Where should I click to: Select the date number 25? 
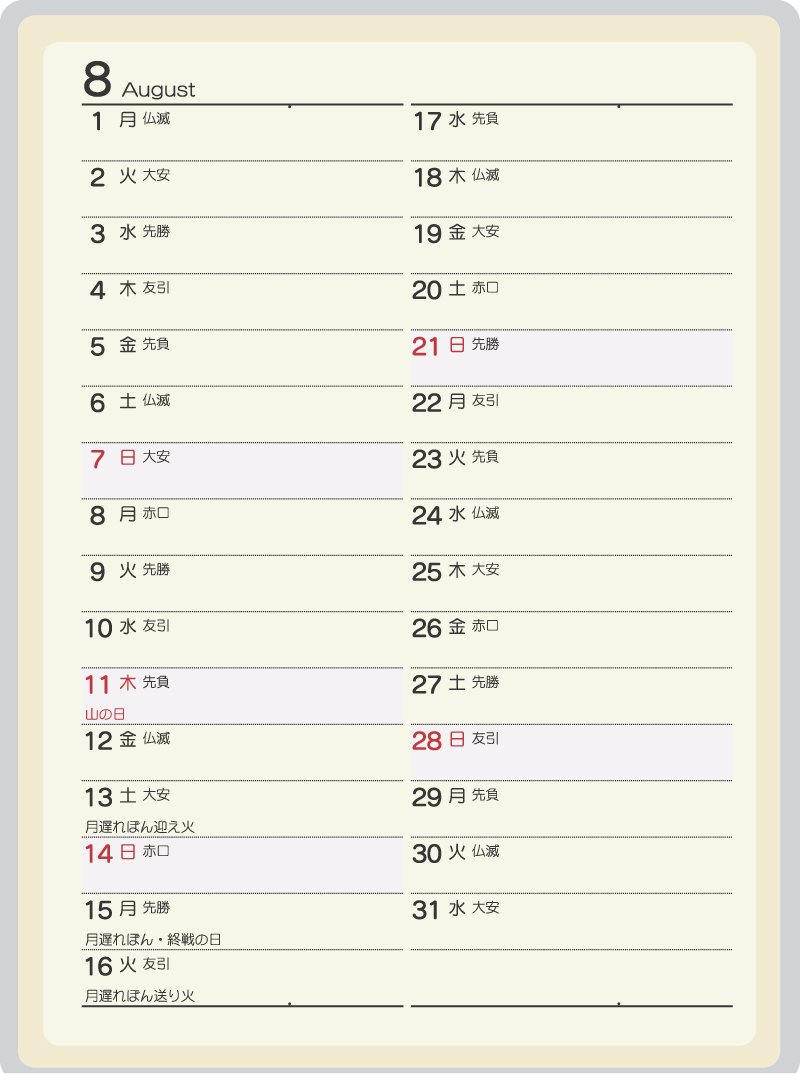(427, 573)
